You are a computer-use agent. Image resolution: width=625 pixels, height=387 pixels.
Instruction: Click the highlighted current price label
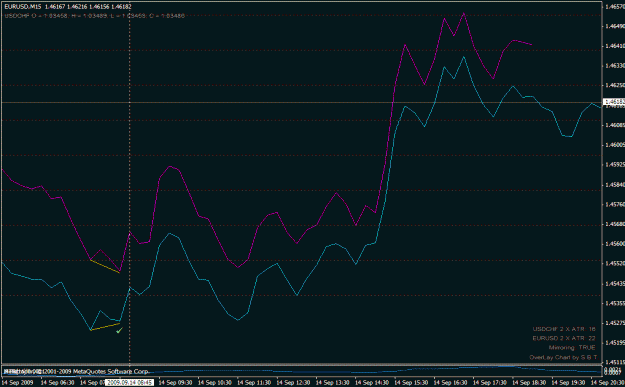pyautogui.click(x=614, y=102)
